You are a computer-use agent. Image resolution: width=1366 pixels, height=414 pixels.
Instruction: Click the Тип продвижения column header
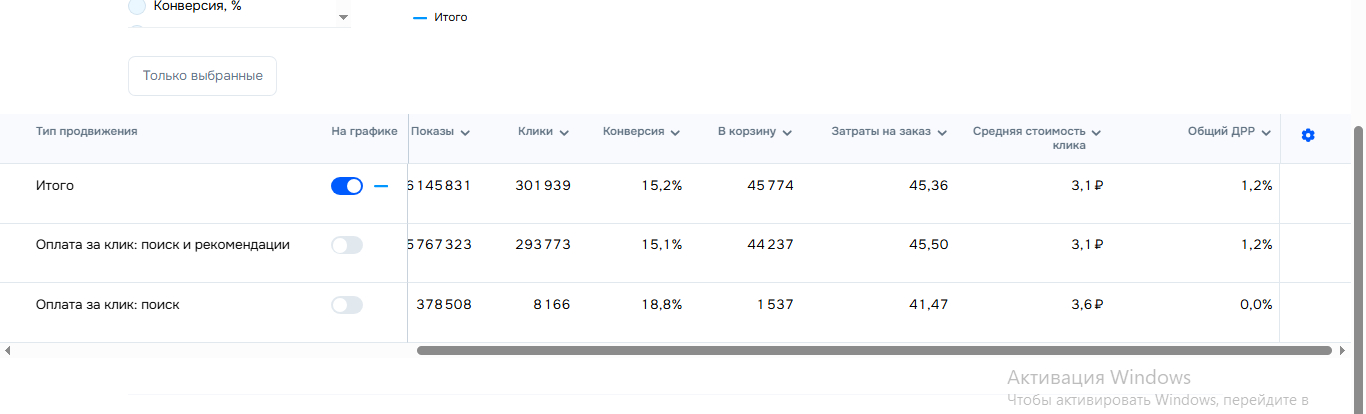click(87, 131)
